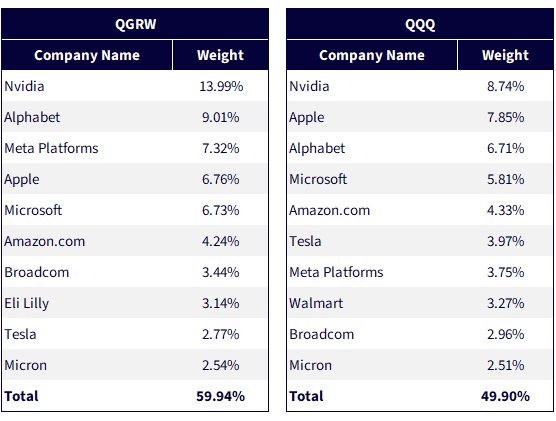
Task: Click Eli Lilly in the QGRW table
Action: click(x=27, y=303)
